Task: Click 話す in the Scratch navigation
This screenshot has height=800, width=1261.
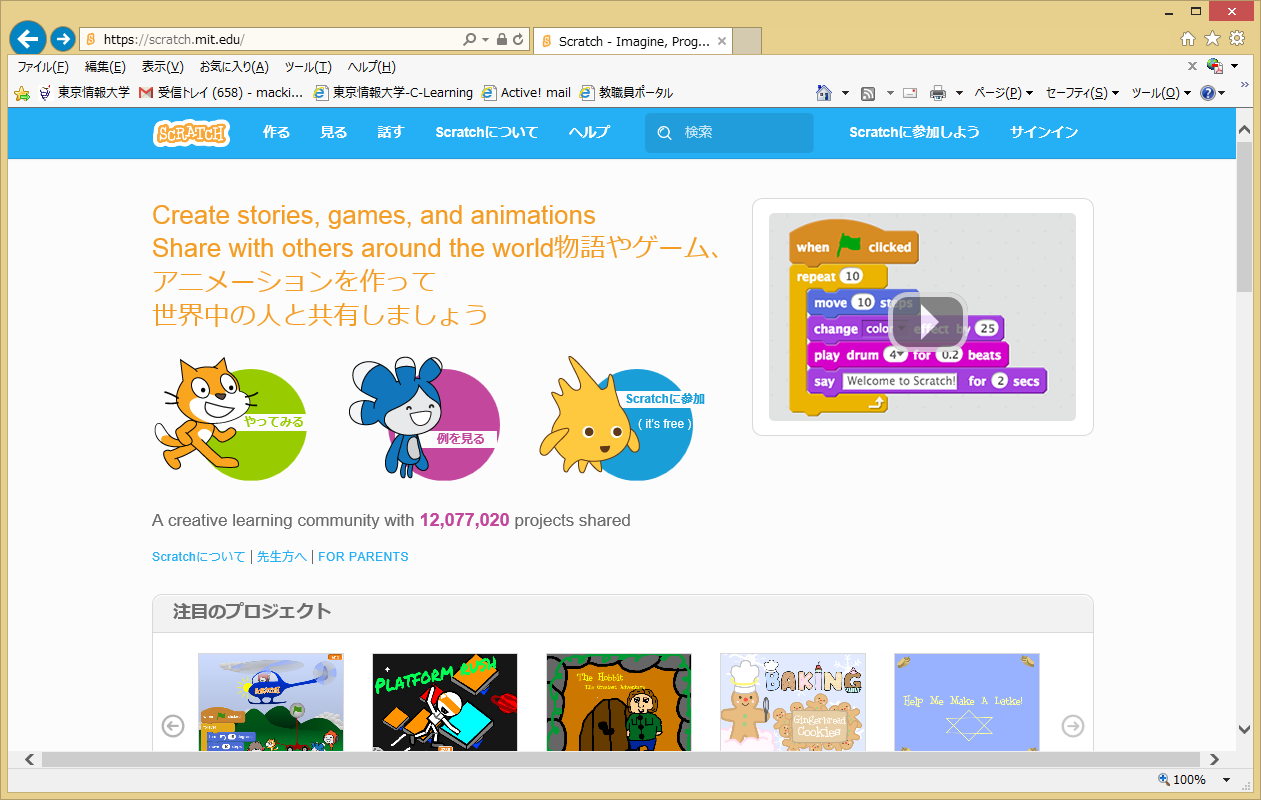Action: pos(391,132)
